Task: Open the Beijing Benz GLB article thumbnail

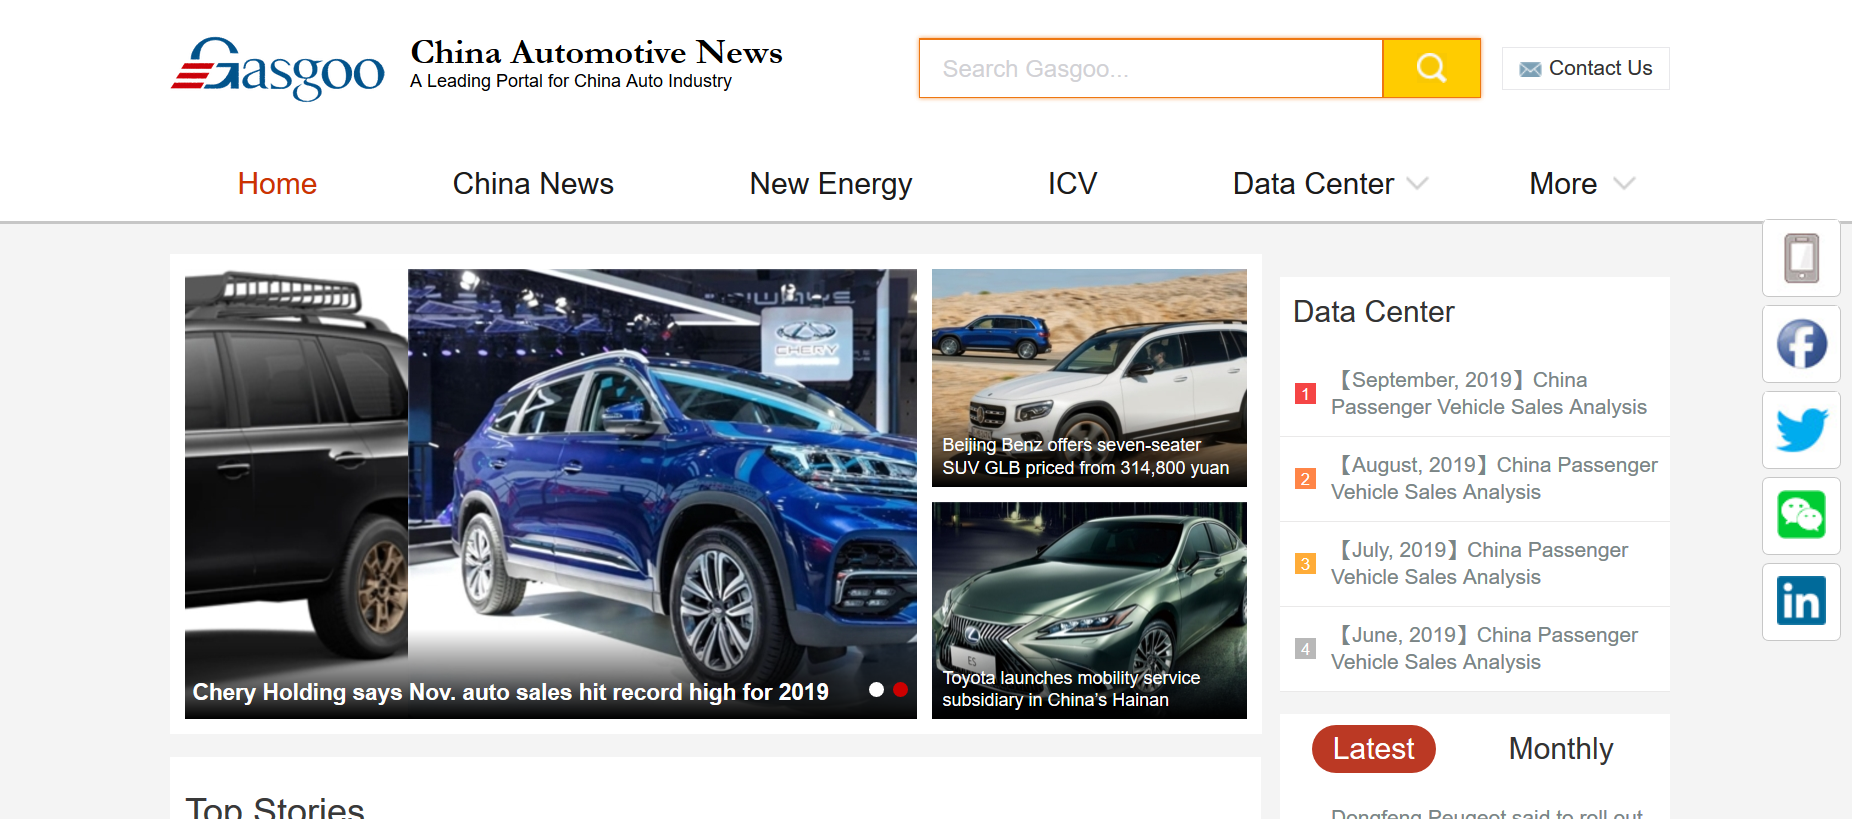Action: tap(1089, 378)
